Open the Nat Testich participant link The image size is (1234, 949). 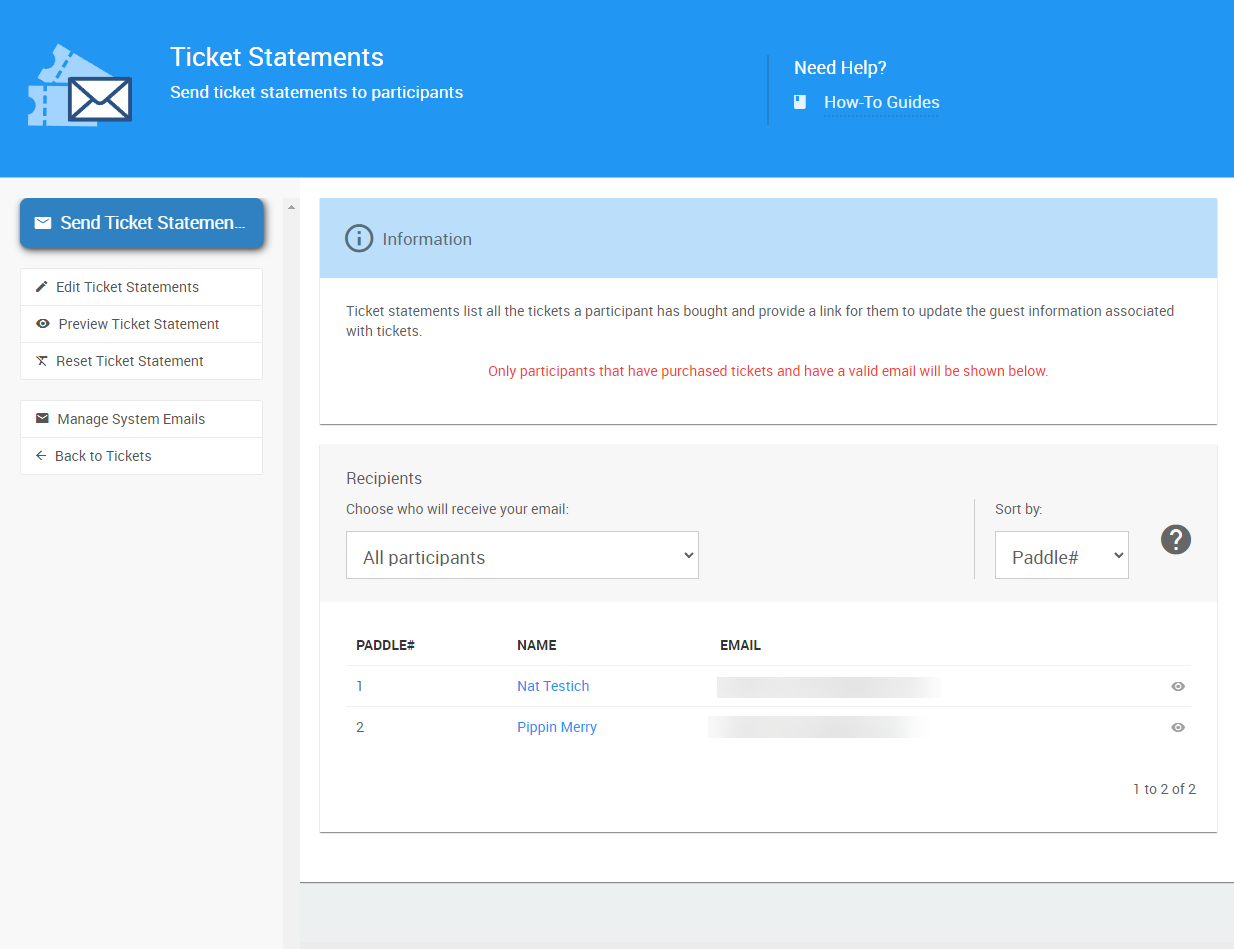[553, 687]
